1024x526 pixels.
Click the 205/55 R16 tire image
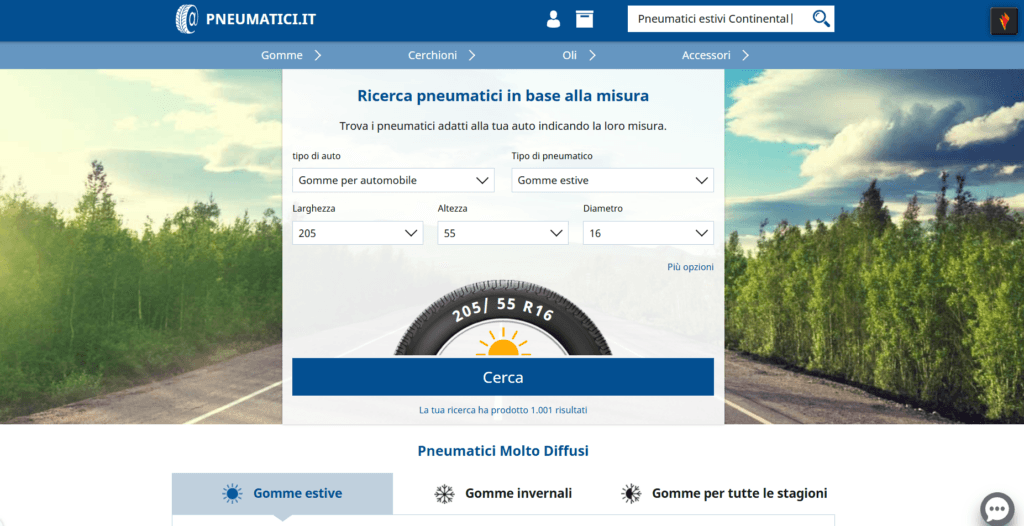click(503, 319)
